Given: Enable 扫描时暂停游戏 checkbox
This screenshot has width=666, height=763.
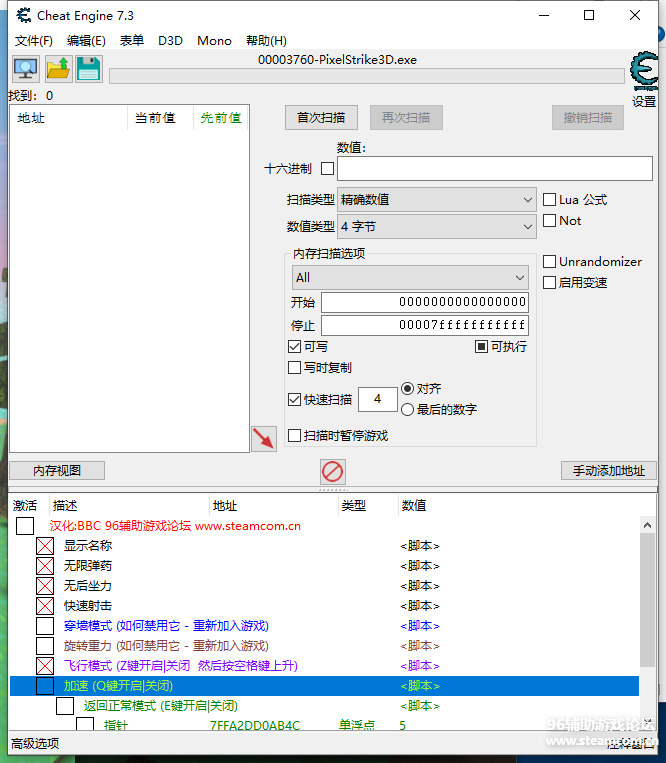Looking at the screenshot, I should point(294,436).
